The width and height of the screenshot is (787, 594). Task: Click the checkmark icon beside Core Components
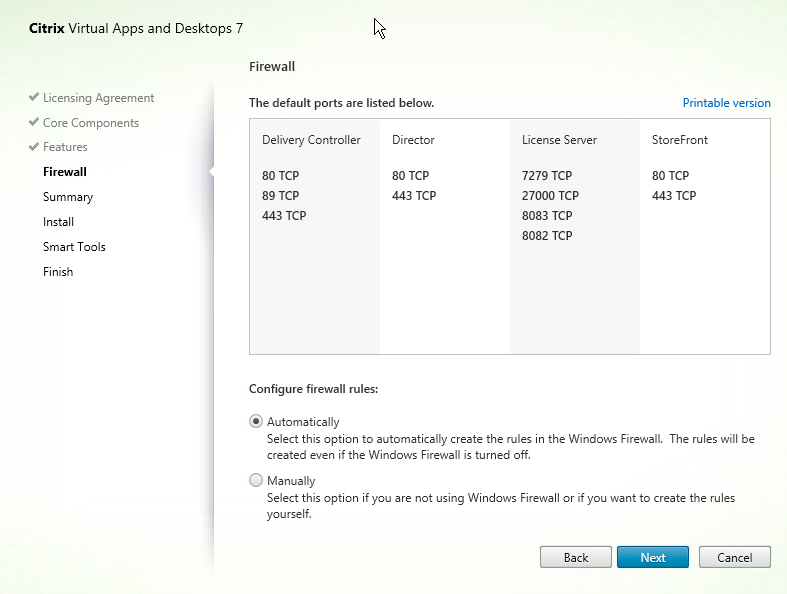point(34,123)
